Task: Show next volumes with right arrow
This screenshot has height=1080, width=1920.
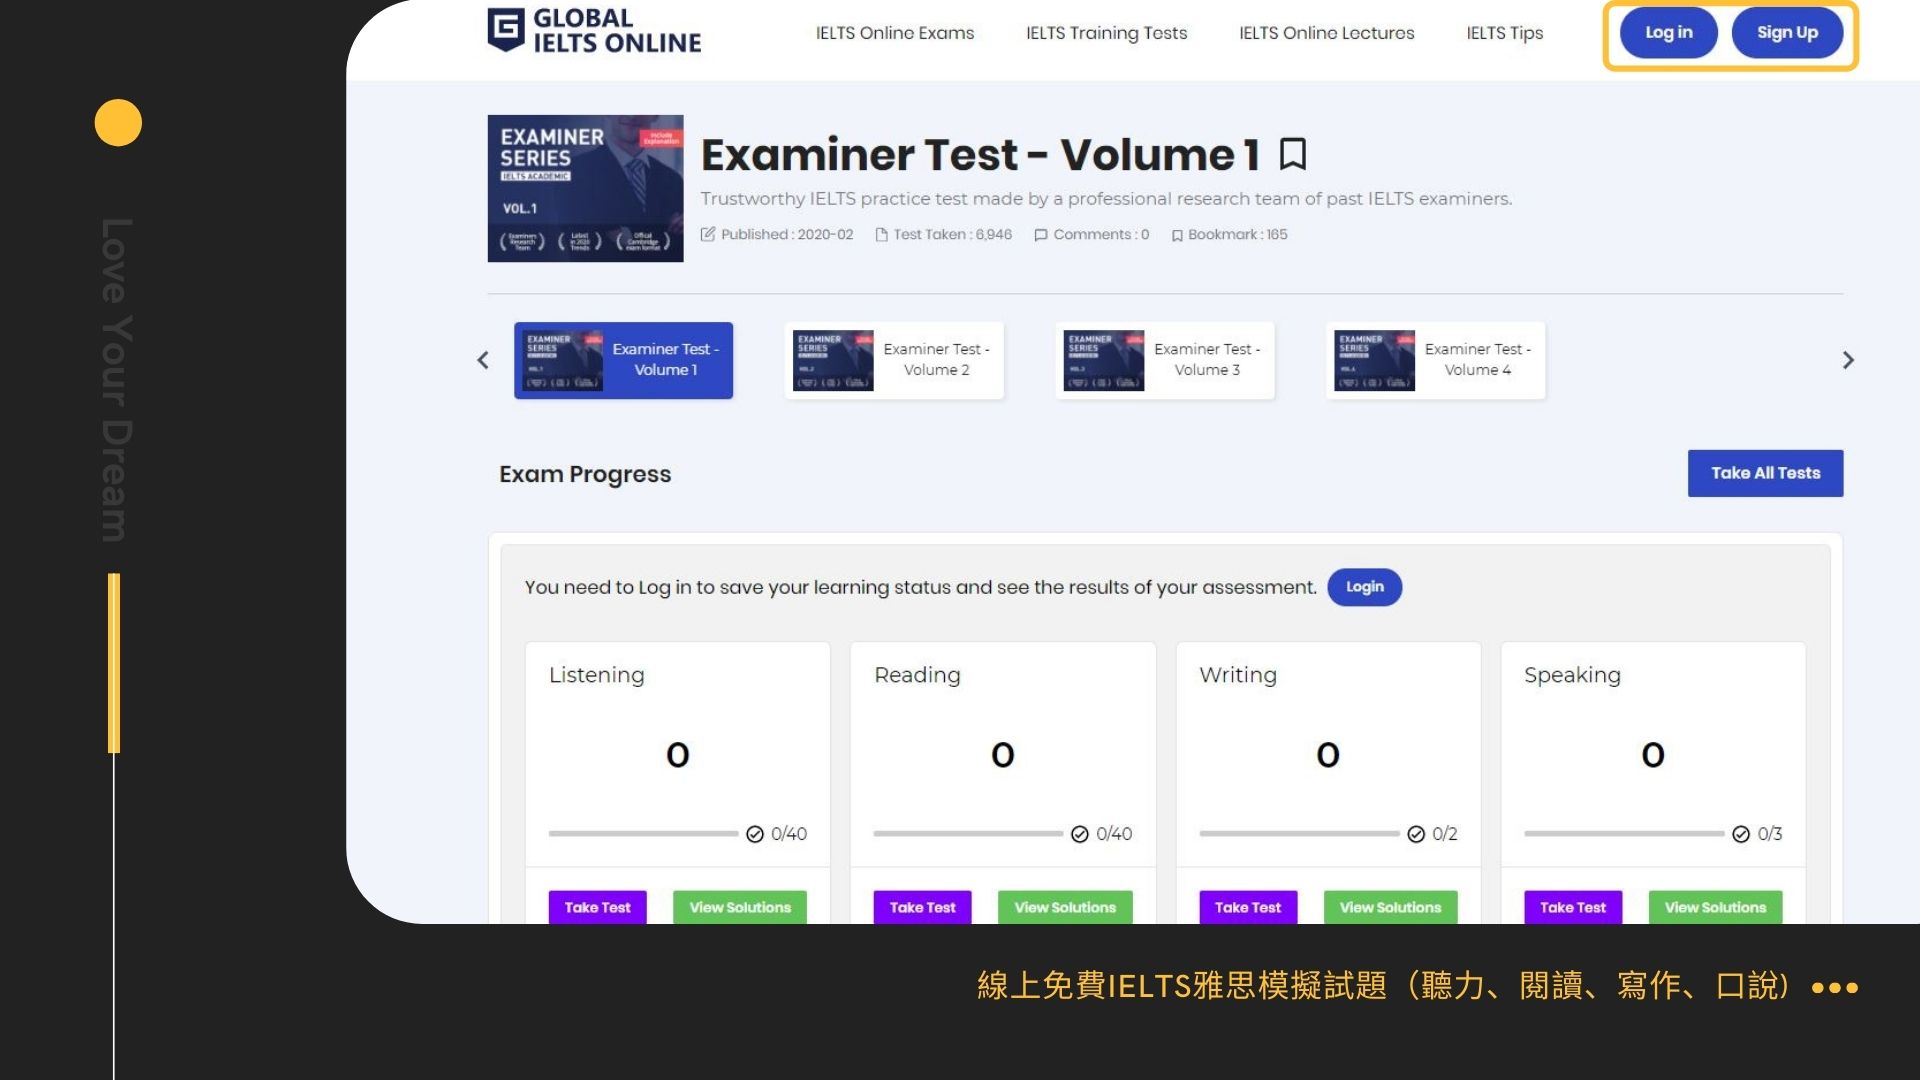Action: pos(1848,360)
